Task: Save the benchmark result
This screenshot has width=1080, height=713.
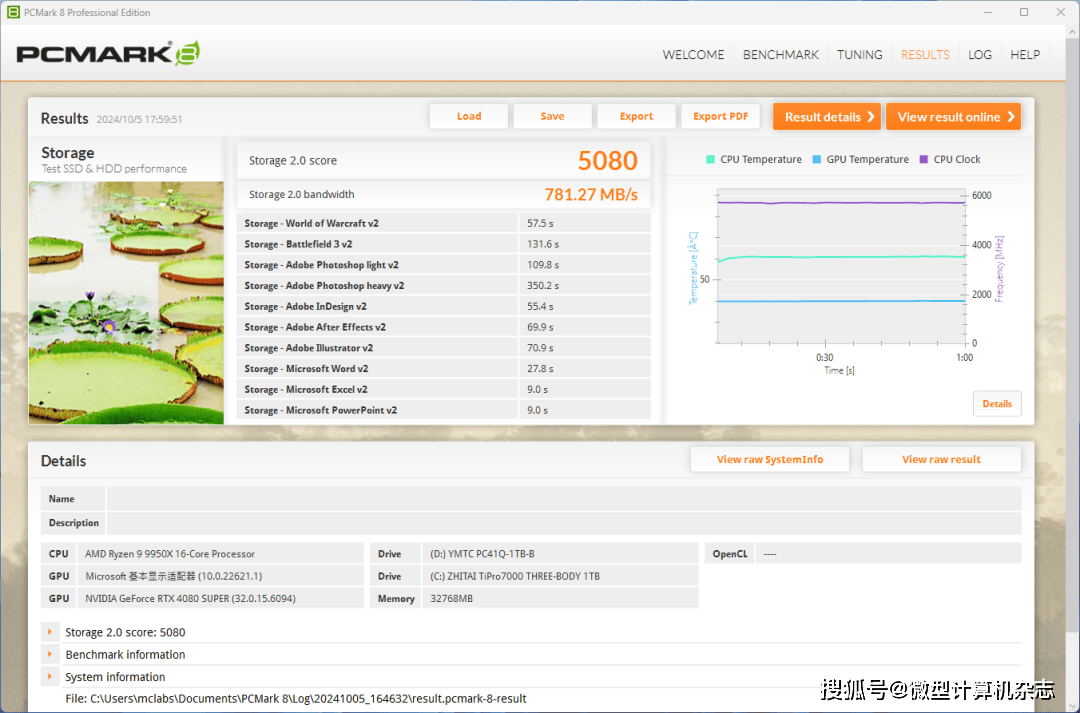Action: click(x=552, y=116)
